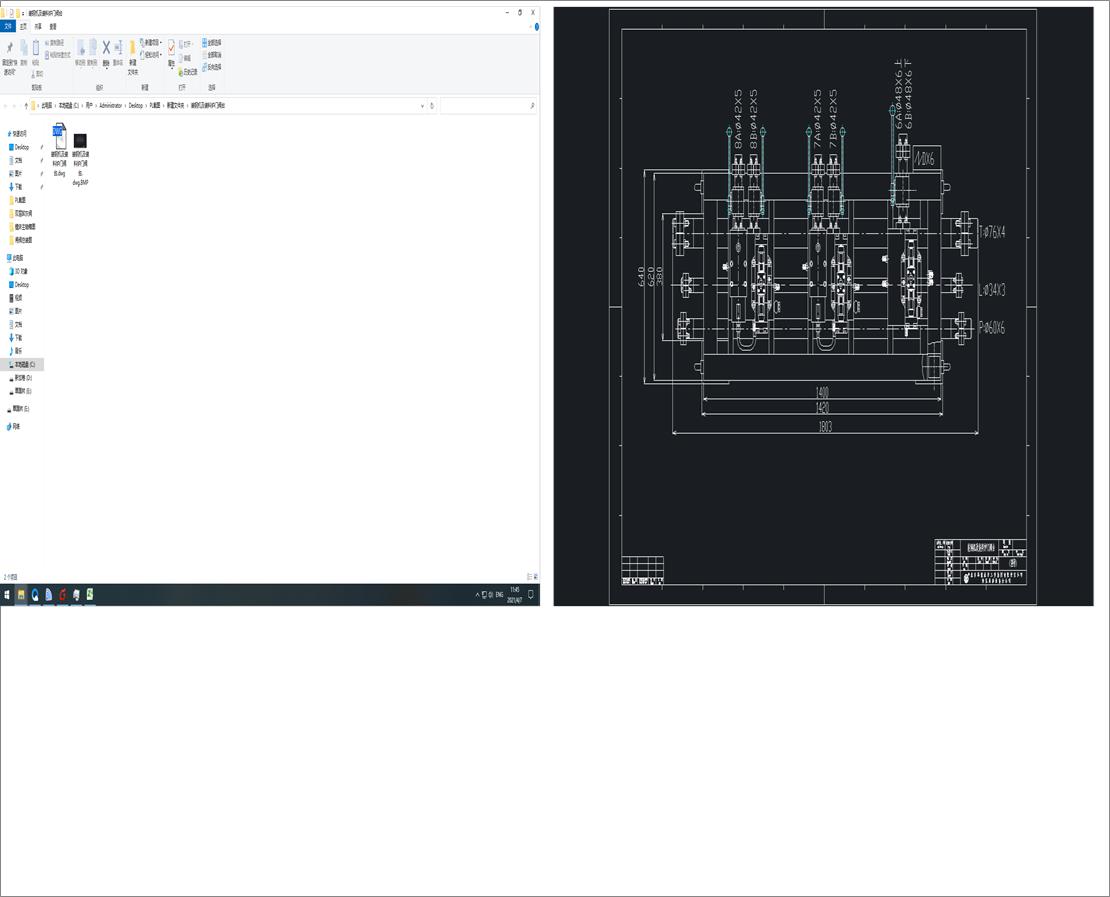Open the File menu in Explorer
Viewport: 1110px width, 897px height.
click(9, 27)
